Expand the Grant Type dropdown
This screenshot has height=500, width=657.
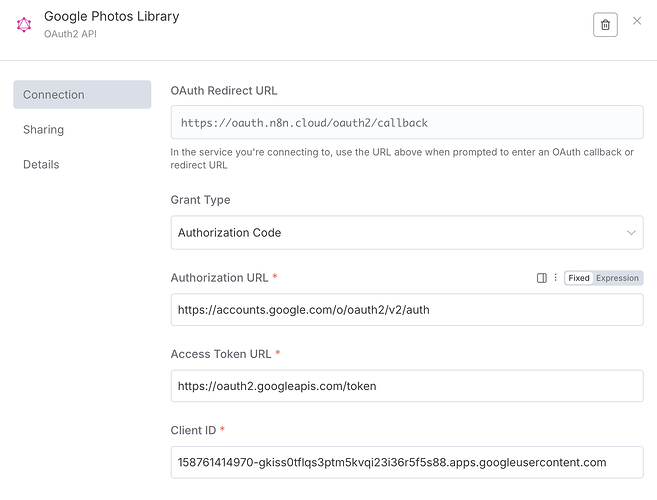407,233
